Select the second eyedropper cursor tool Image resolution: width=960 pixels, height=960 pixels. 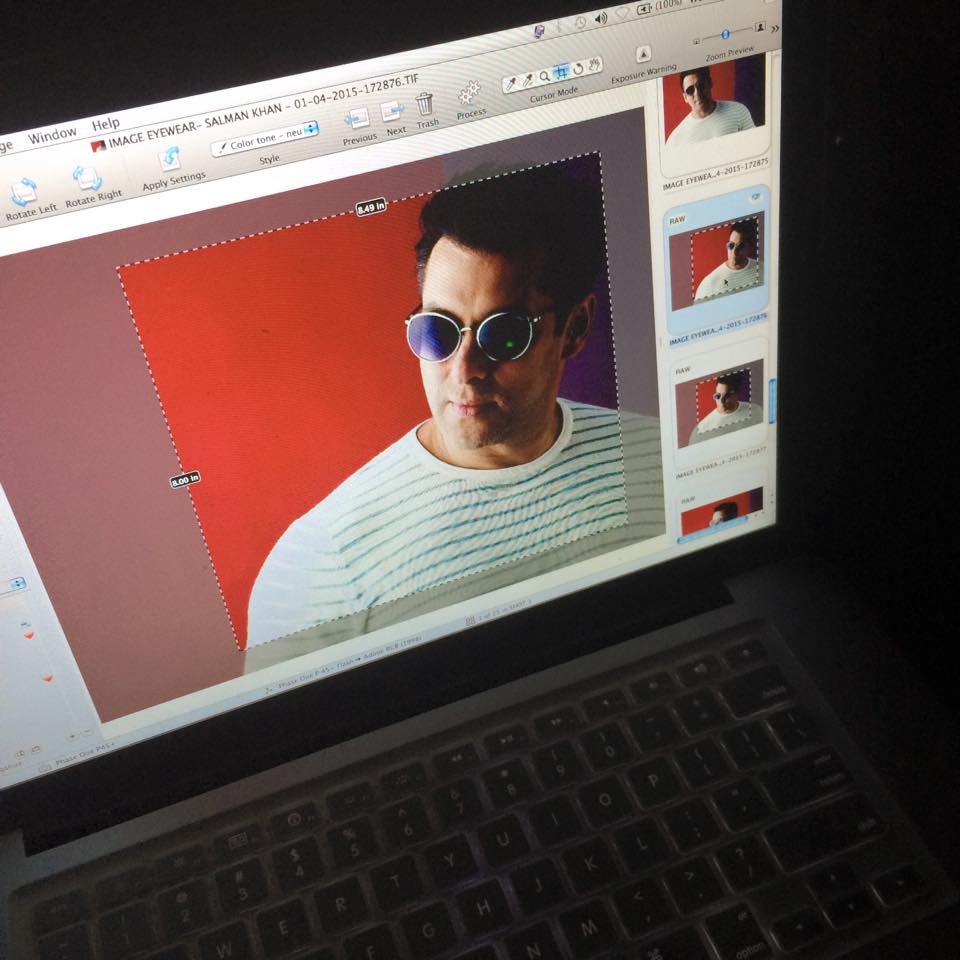pyautogui.click(x=527, y=80)
